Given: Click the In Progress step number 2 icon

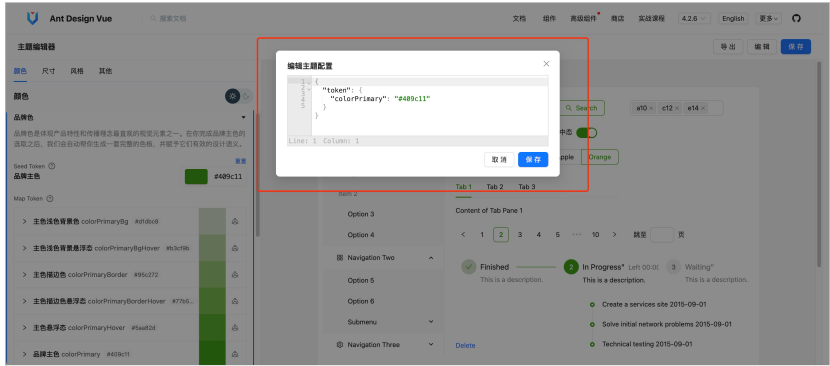Looking at the screenshot, I should click(x=571, y=267).
